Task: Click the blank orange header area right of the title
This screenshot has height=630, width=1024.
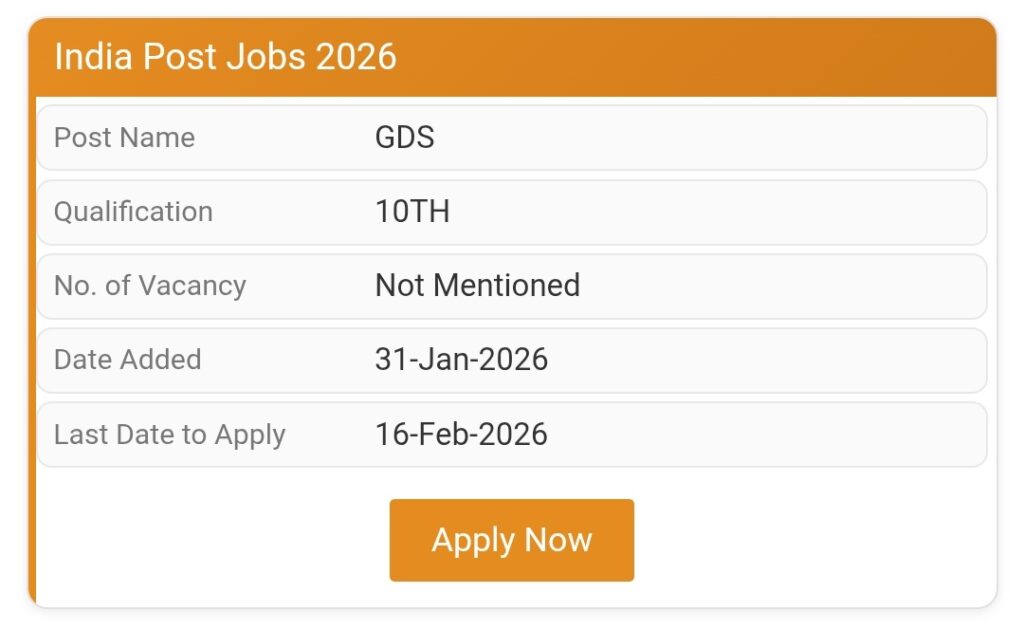Action: (700, 56)
